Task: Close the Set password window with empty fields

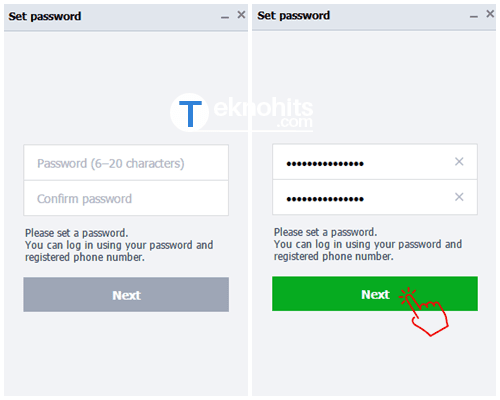Action: pyautogui.click(x=241, y=15)
